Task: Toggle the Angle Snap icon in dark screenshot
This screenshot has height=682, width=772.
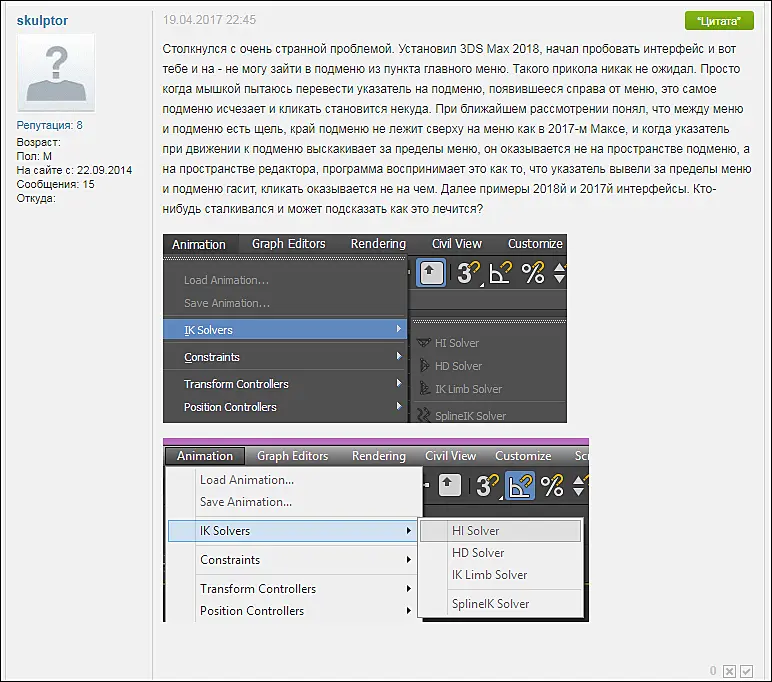Action: pos(500,273)
